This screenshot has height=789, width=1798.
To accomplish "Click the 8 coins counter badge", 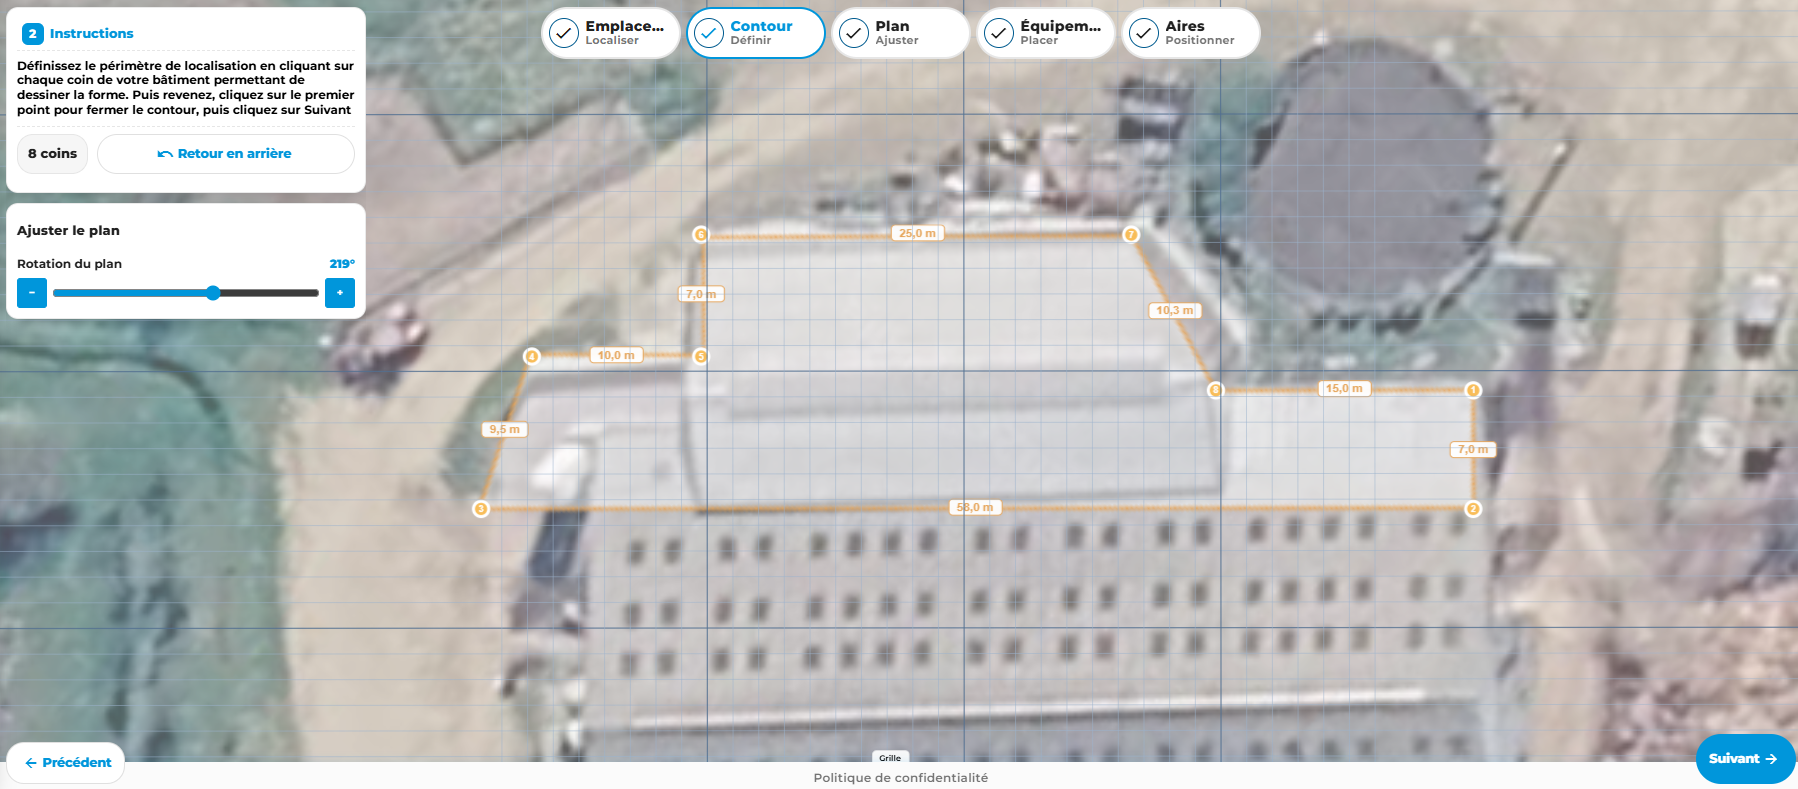I will pos(53,154).
